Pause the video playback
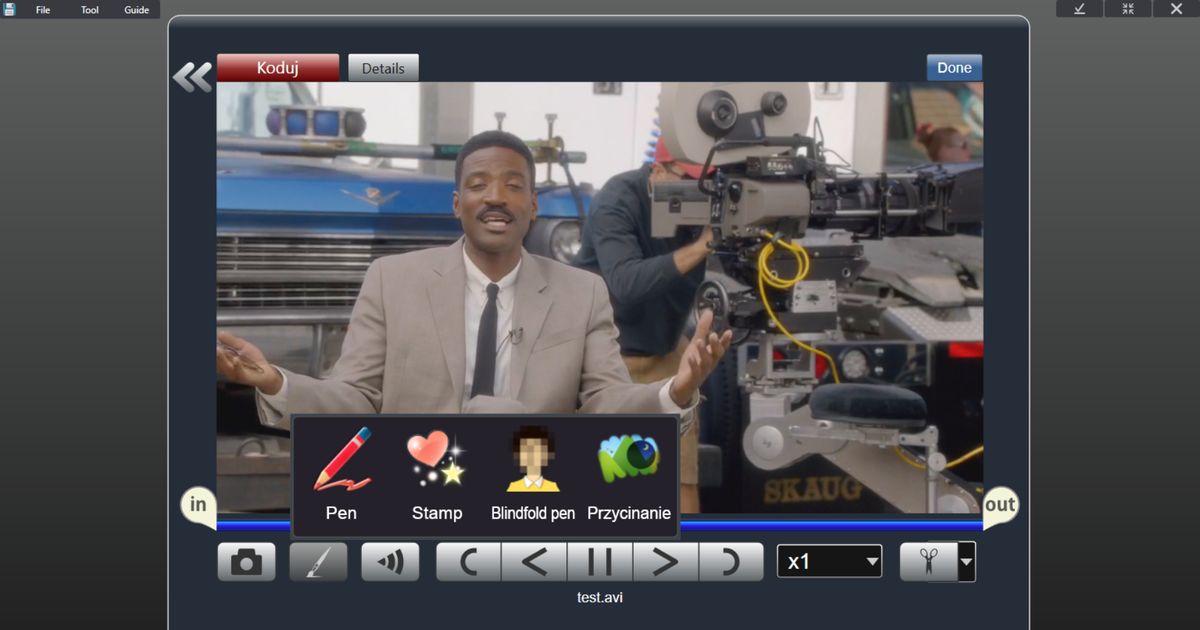 click(601, 561)
